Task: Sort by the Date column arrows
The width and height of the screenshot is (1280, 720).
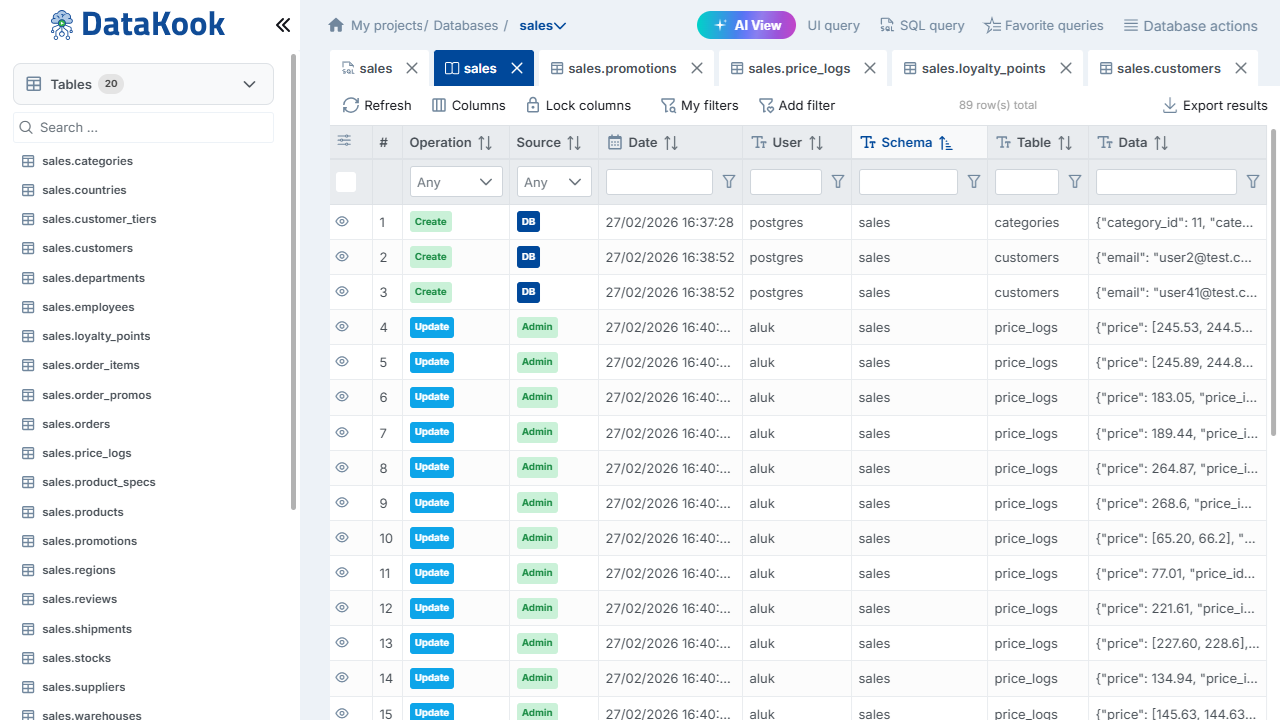Action: tap(671, 143)
